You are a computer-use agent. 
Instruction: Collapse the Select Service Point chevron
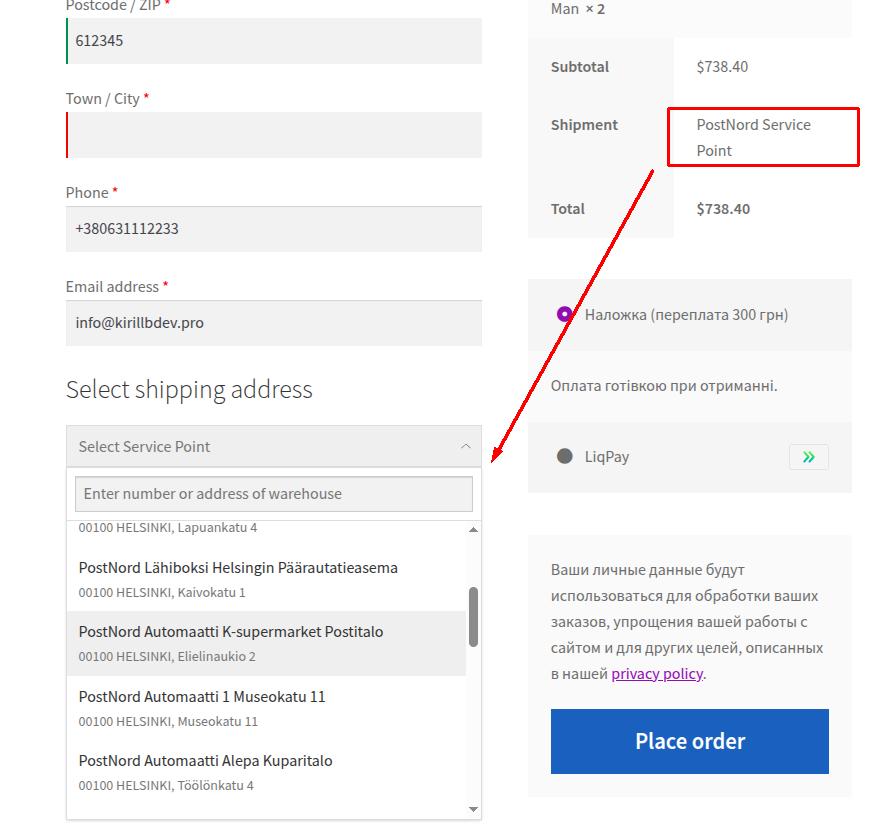[465, 446]
